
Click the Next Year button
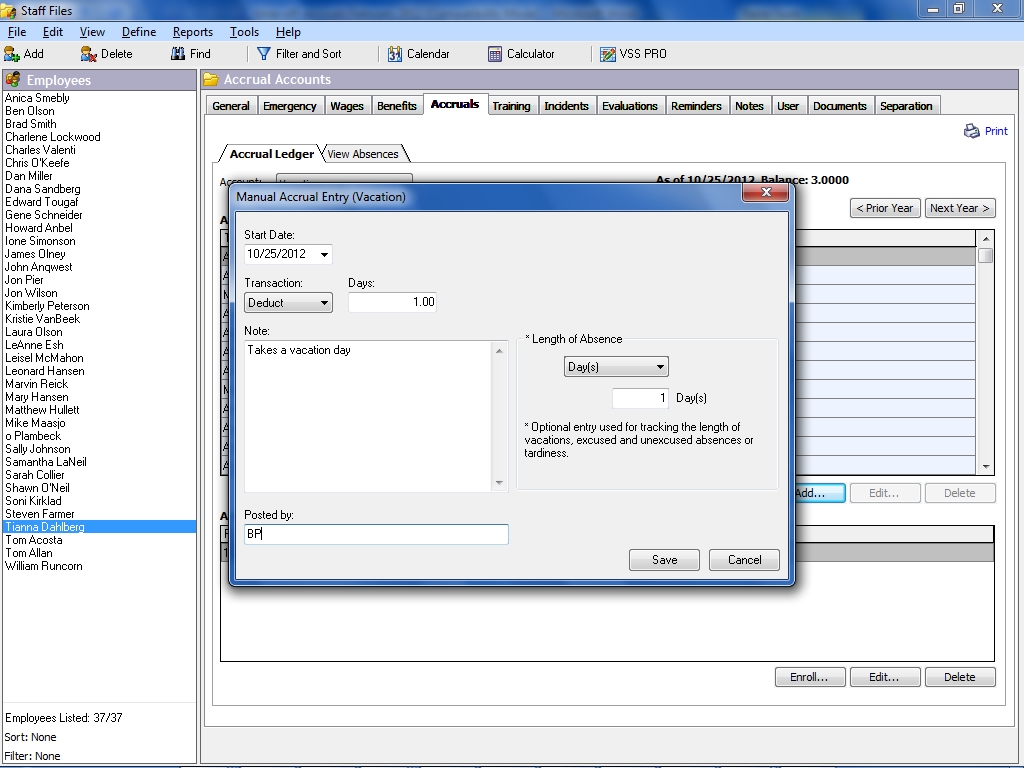[959, 208]
